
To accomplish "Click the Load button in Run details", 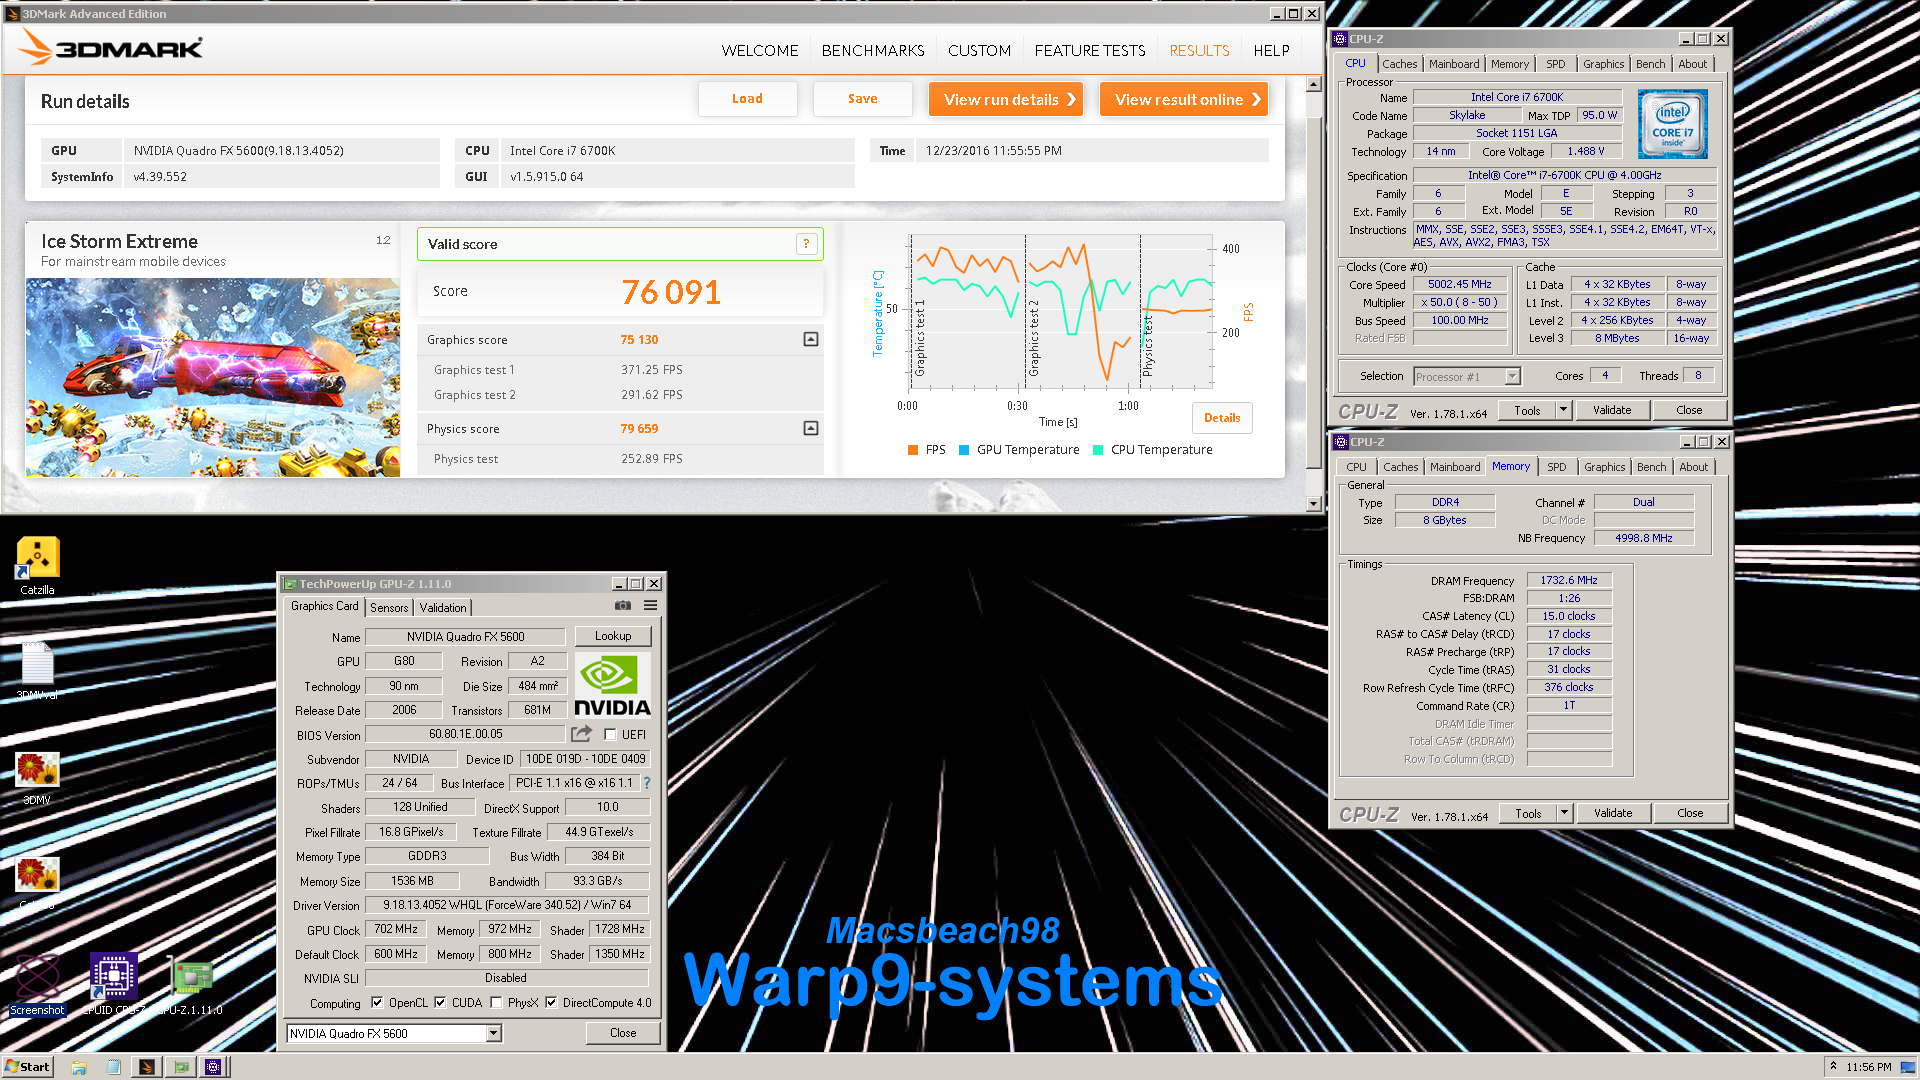I will [x=747, y=99].
